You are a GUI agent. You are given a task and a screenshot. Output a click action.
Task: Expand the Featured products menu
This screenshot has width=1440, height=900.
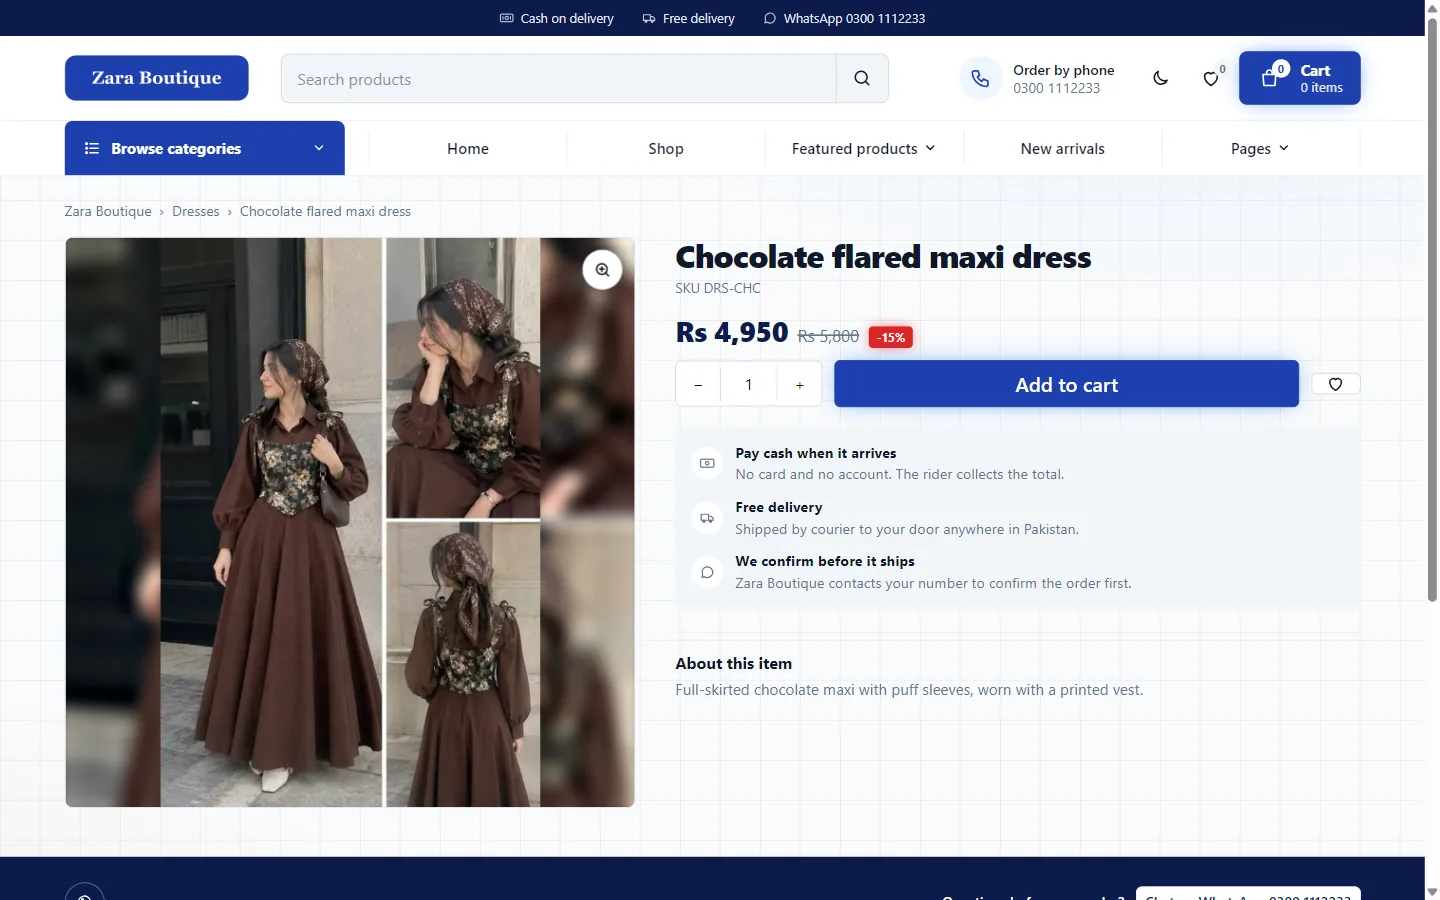pyautogui.click(x=864, y=148)
